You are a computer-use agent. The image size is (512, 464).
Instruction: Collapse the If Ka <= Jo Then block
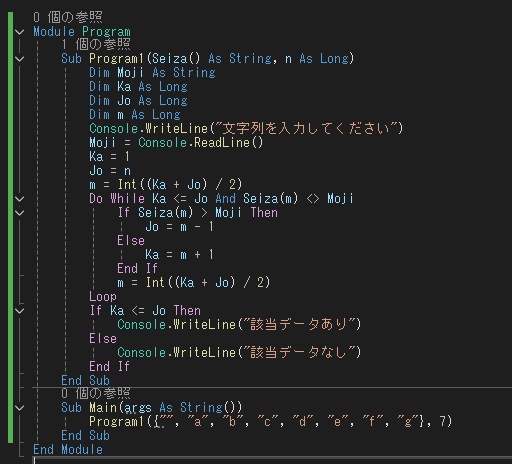point(20,311)
